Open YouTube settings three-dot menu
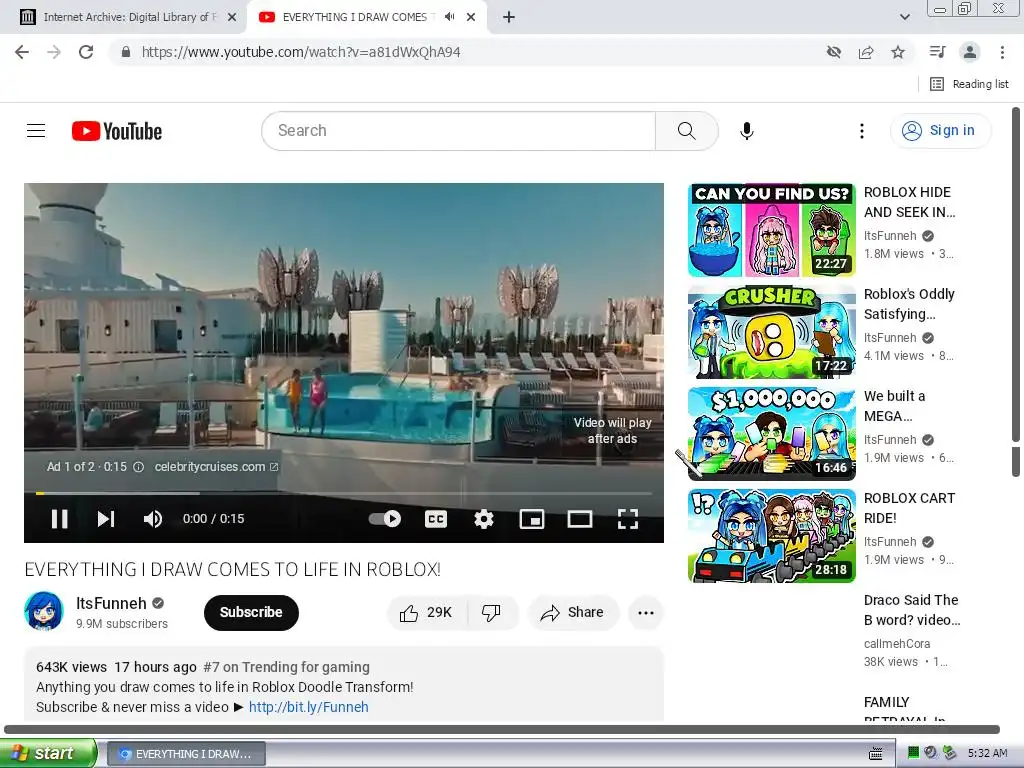This screenshot has width=1024, height=768. pyautogui.click(x=861, y=131)
